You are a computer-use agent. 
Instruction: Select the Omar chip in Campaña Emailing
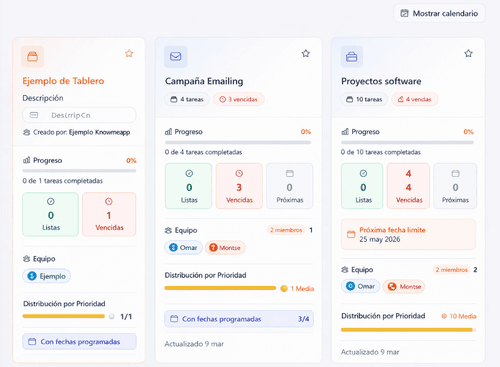[183, 248]
